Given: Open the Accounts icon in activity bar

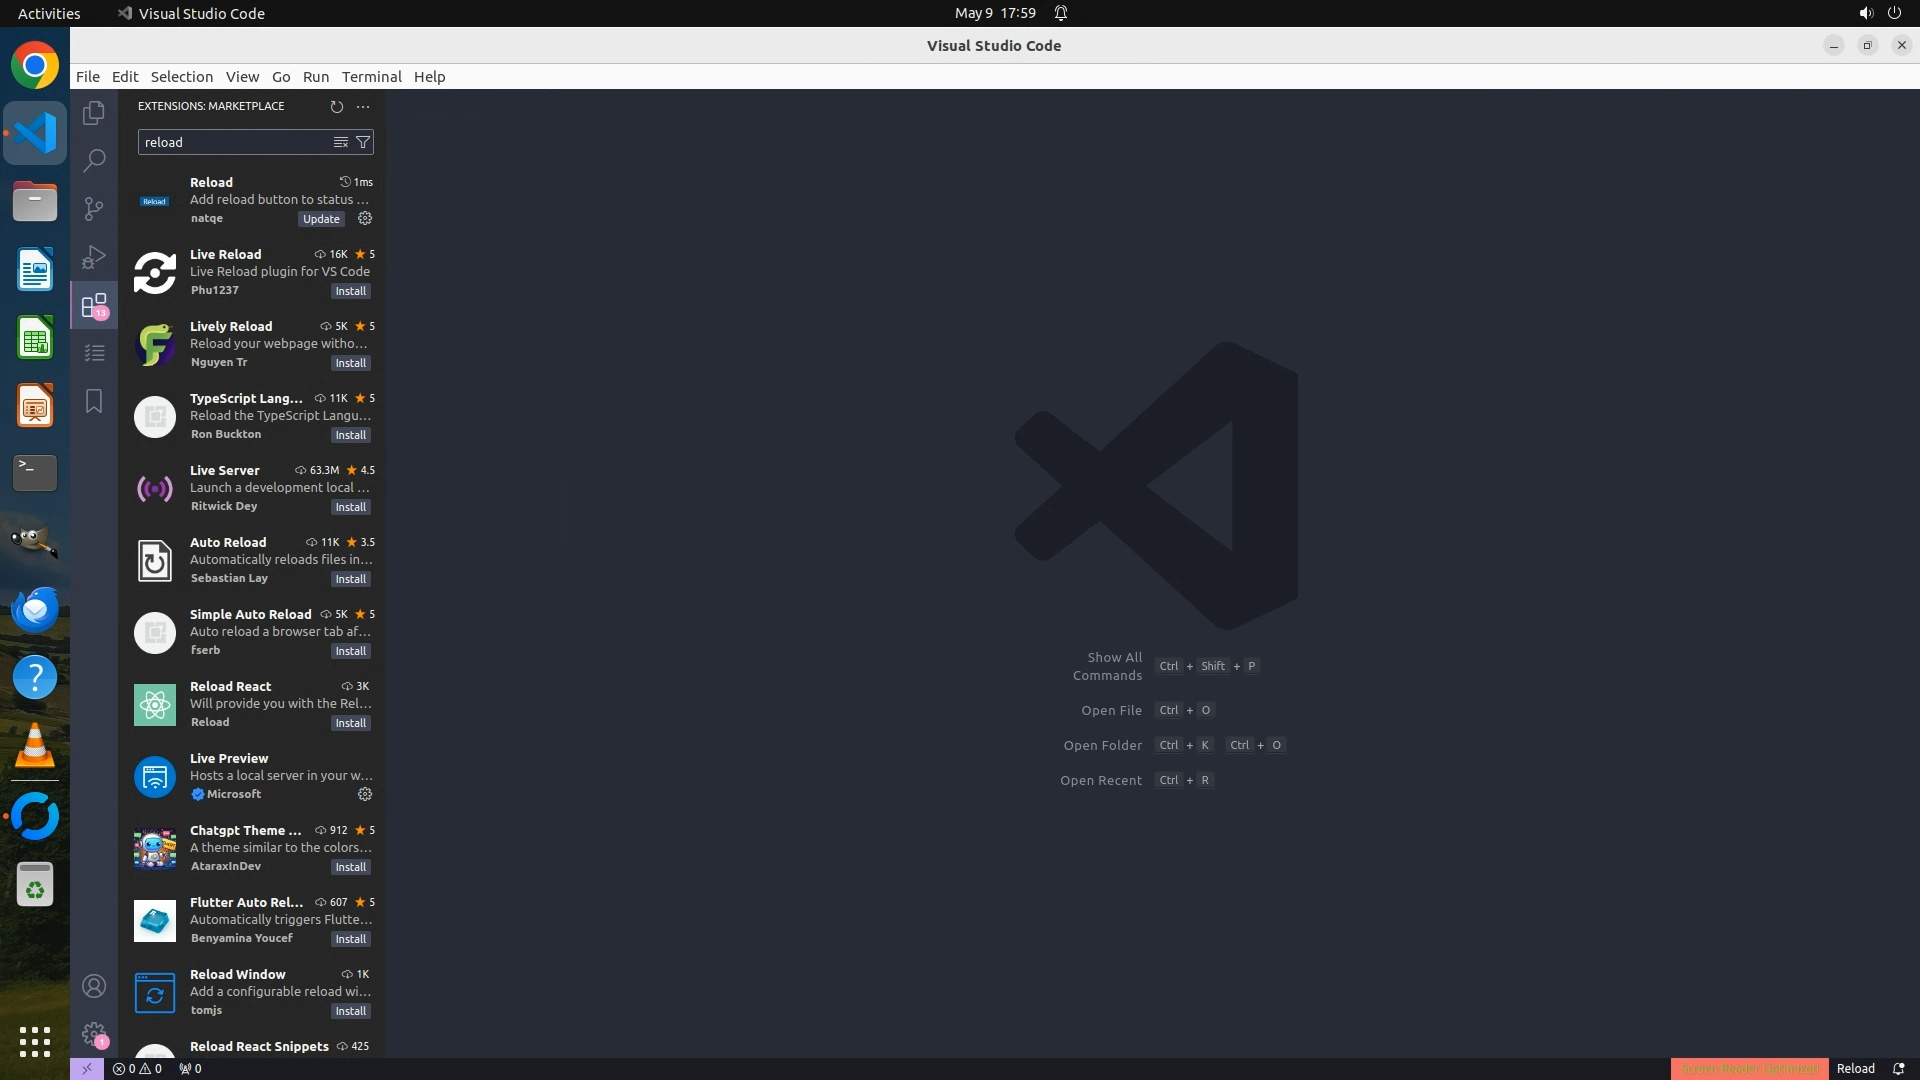Looking at the screenshot, I should click(94, 986).
